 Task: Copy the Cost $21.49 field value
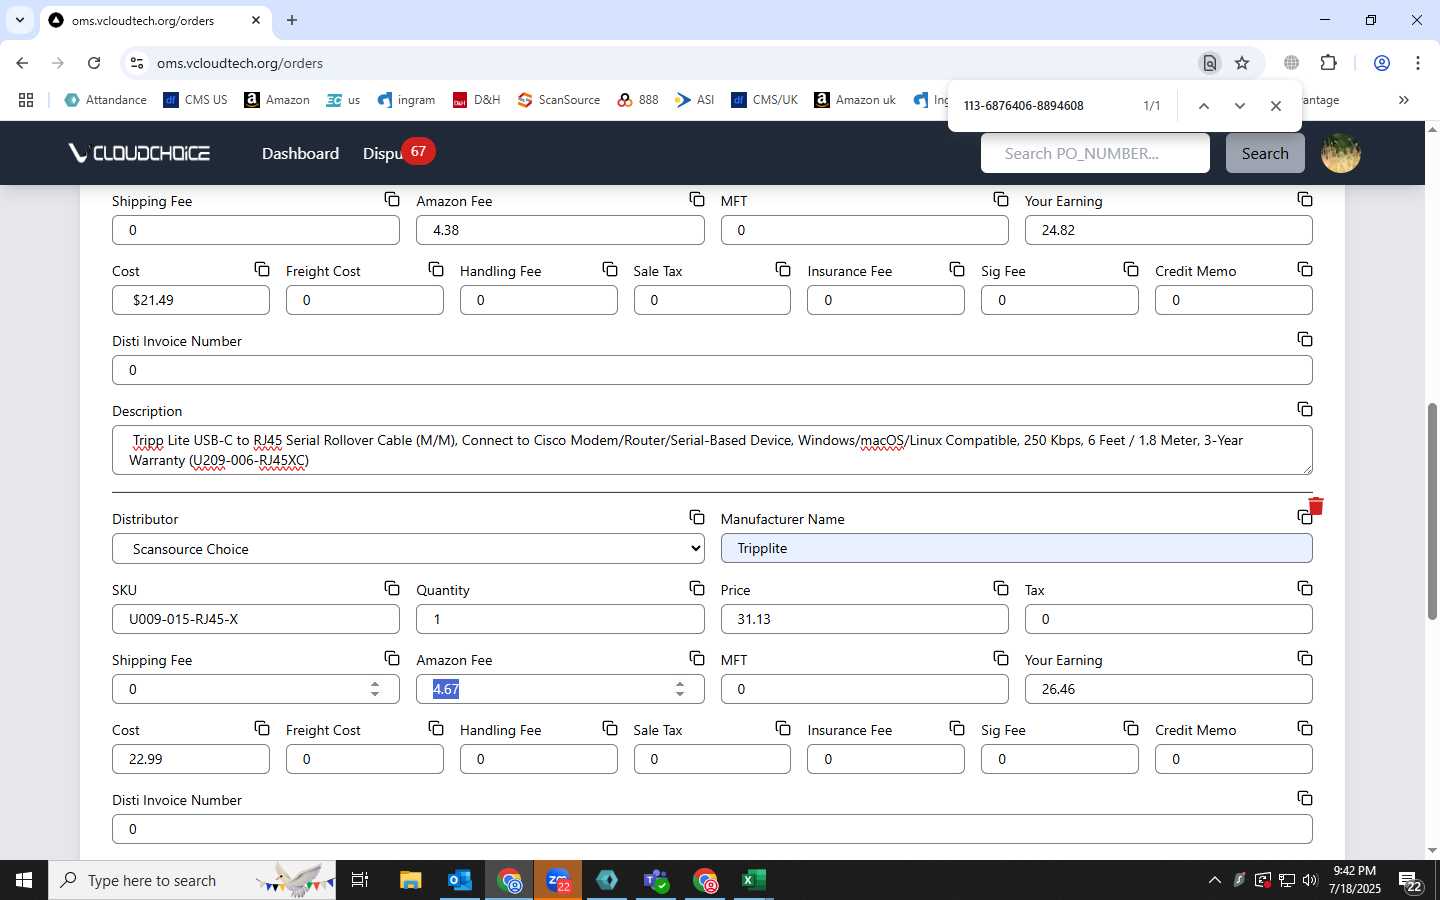(262, 270)
